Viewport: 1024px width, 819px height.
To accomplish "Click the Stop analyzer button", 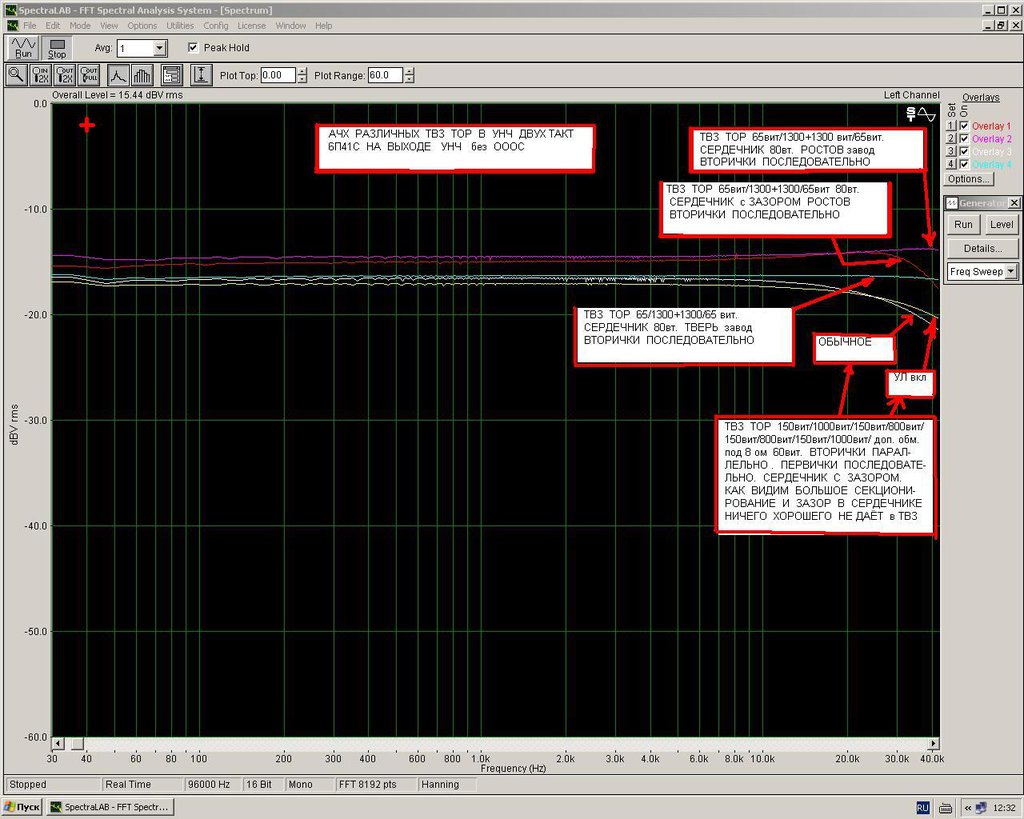I will point(57,48).
